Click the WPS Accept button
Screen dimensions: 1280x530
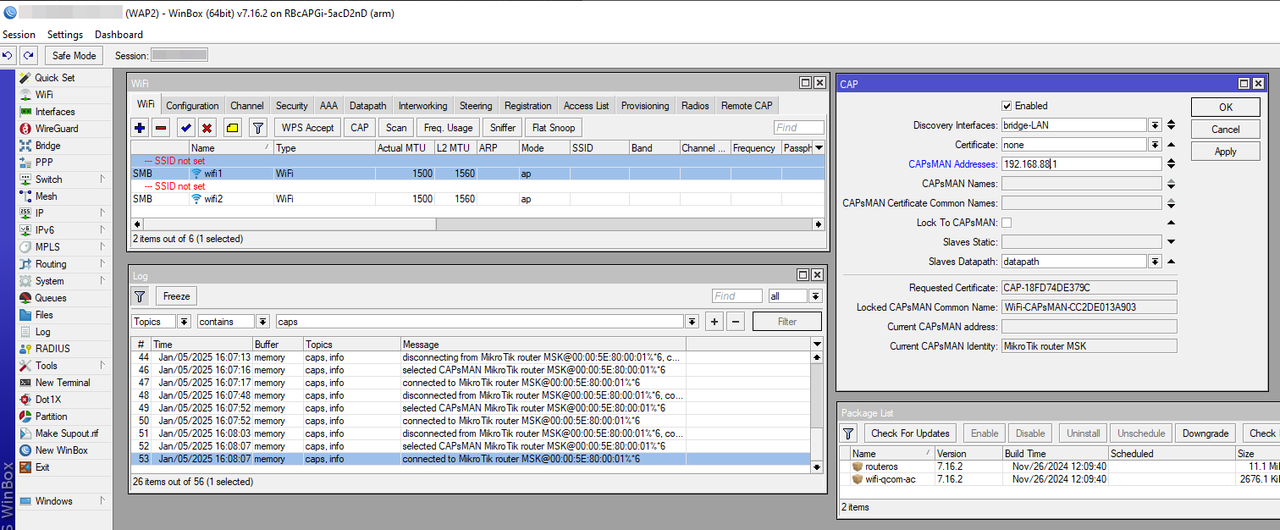coord(307,128)
